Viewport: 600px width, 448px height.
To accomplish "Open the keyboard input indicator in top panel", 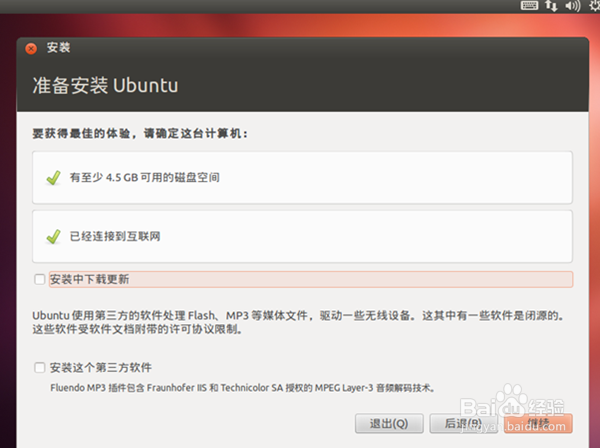I will pyautogui.click(x=530, y=5).
